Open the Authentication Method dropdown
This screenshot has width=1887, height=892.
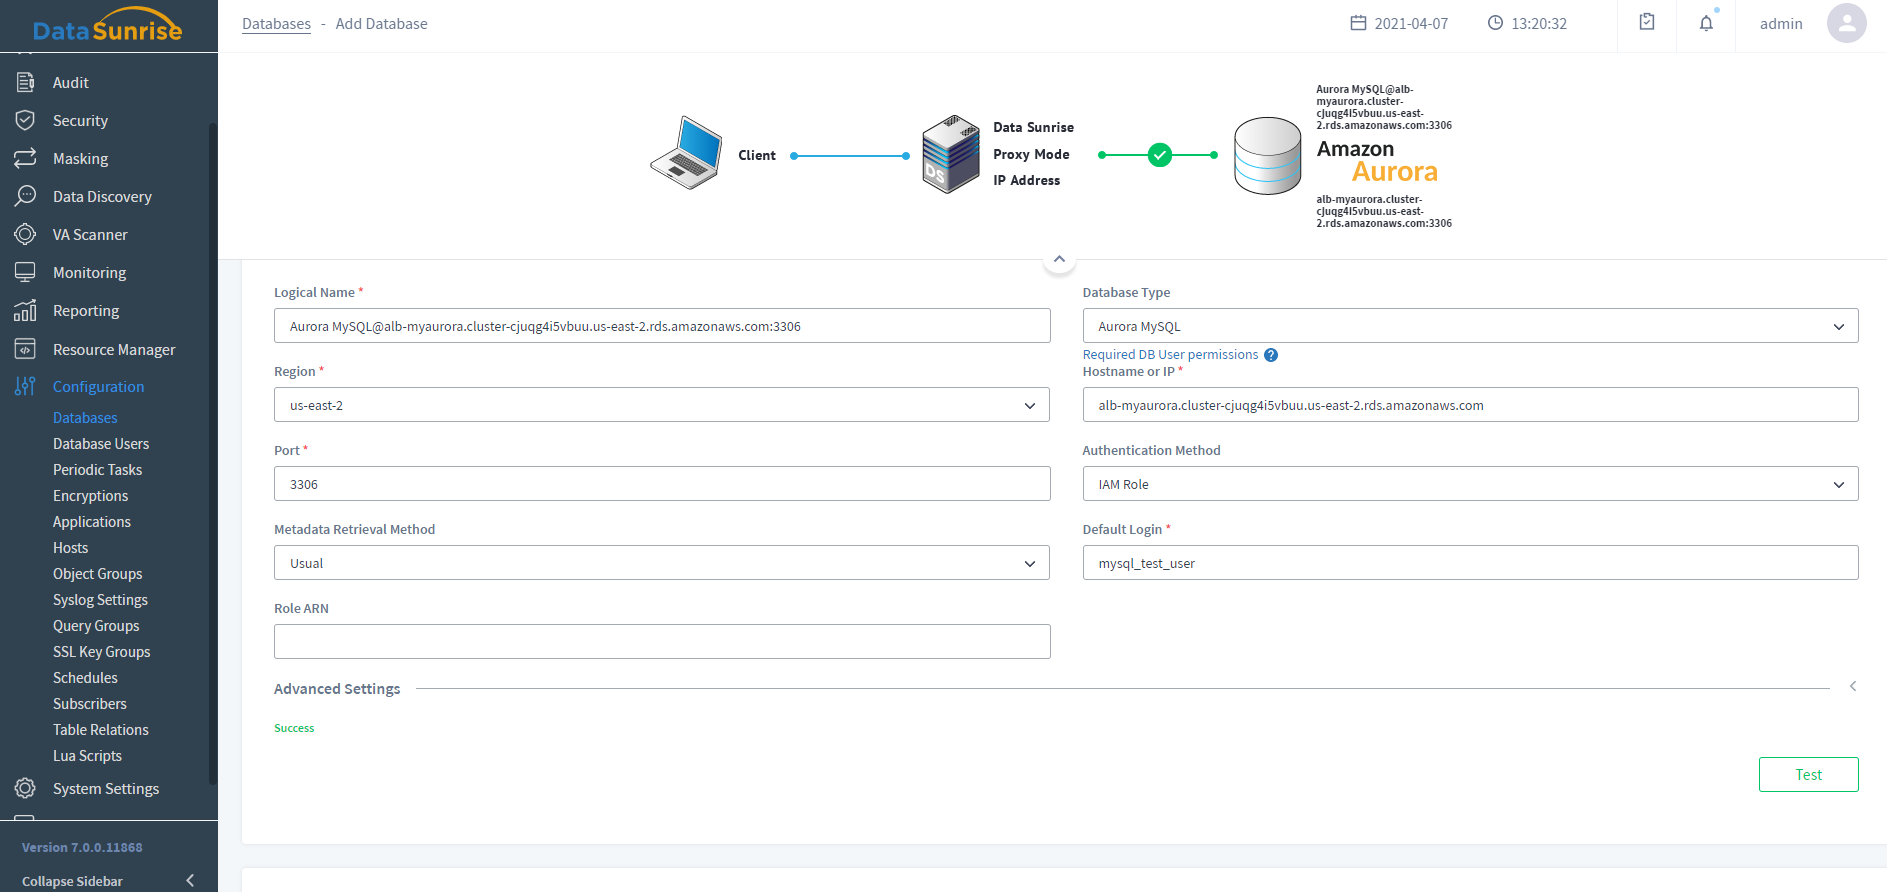pyautogui.click(x=1469, y=484)
